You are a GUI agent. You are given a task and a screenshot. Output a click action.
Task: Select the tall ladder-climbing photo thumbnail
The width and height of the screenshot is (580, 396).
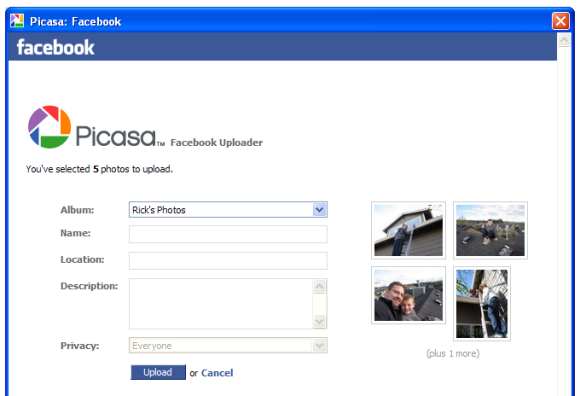[482, 304]
